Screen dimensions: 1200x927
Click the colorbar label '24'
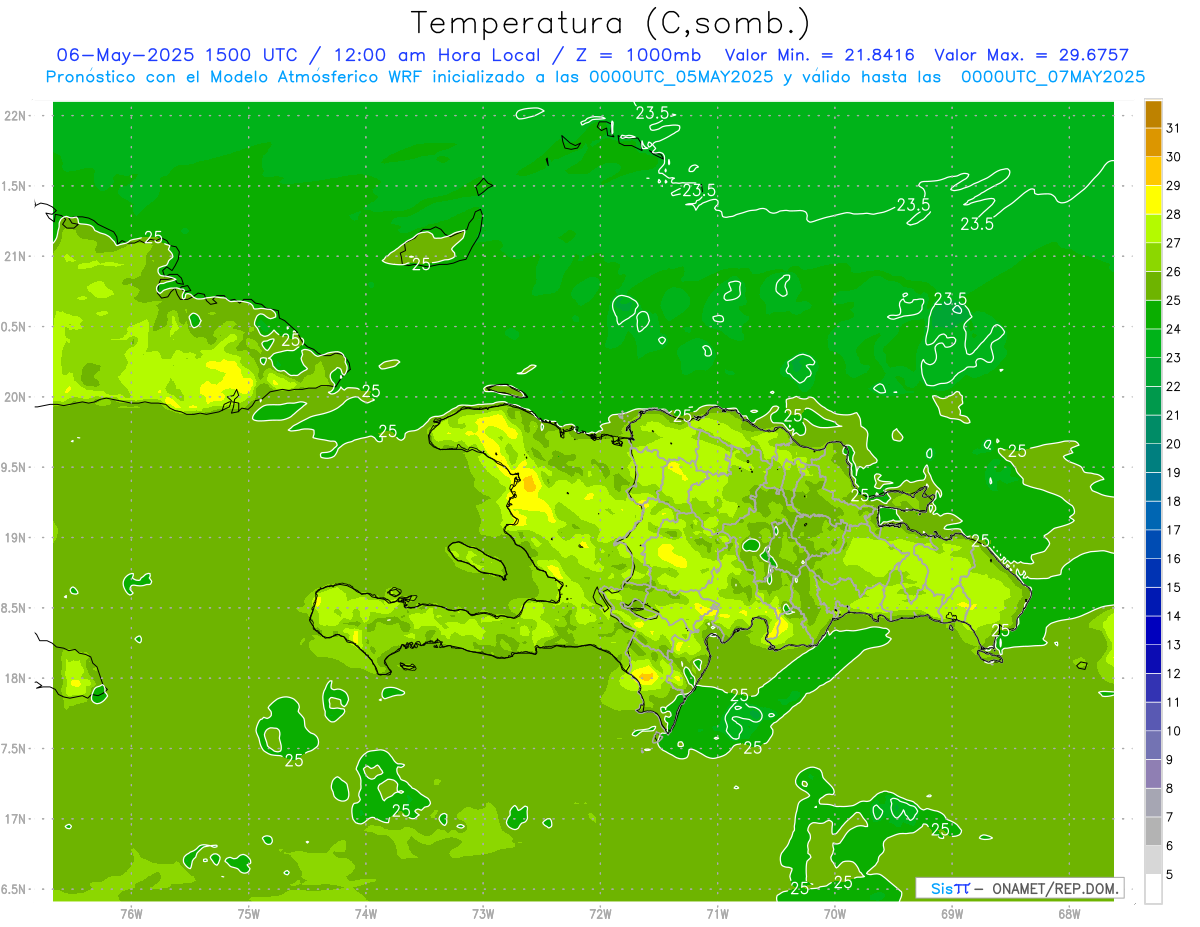[1174, 329]
